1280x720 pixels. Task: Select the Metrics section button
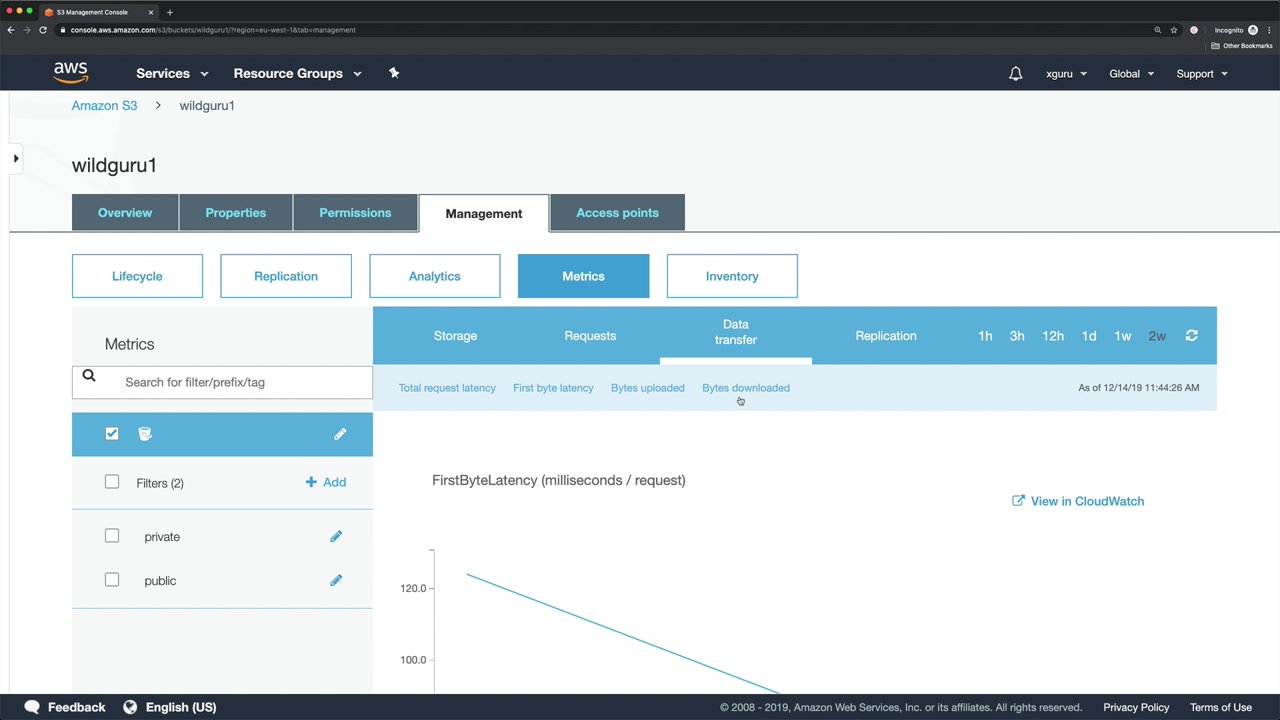coord(583,276)
